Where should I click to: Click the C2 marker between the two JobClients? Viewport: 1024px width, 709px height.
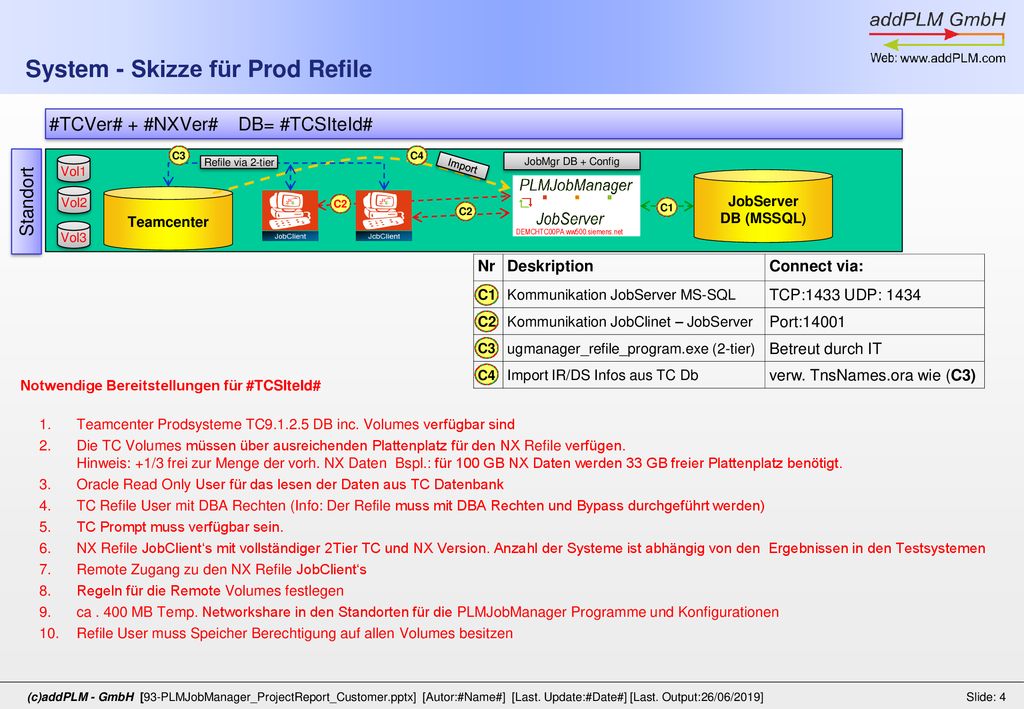point(340,204)
